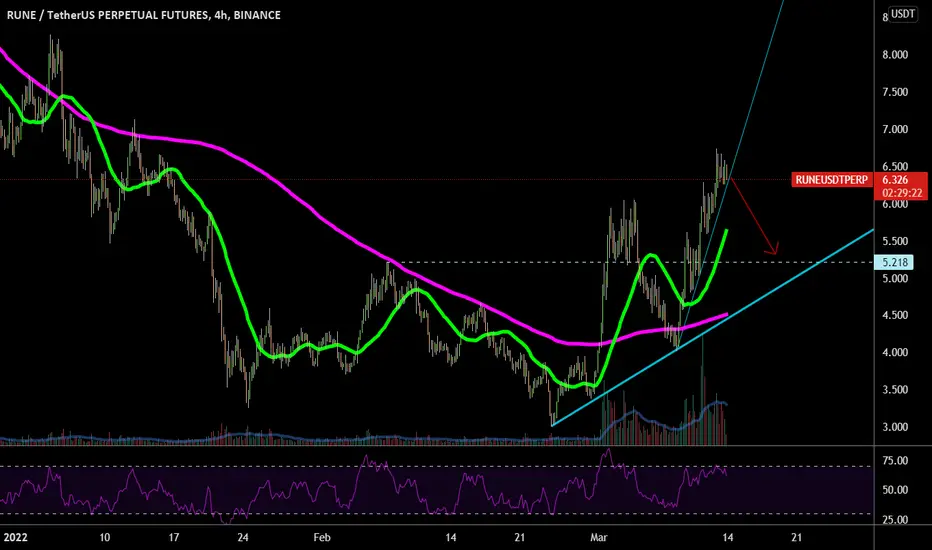Screen dimensions: 932x550
Task: Click the 7.000 price axis label
Action: (x=895, y=130)
